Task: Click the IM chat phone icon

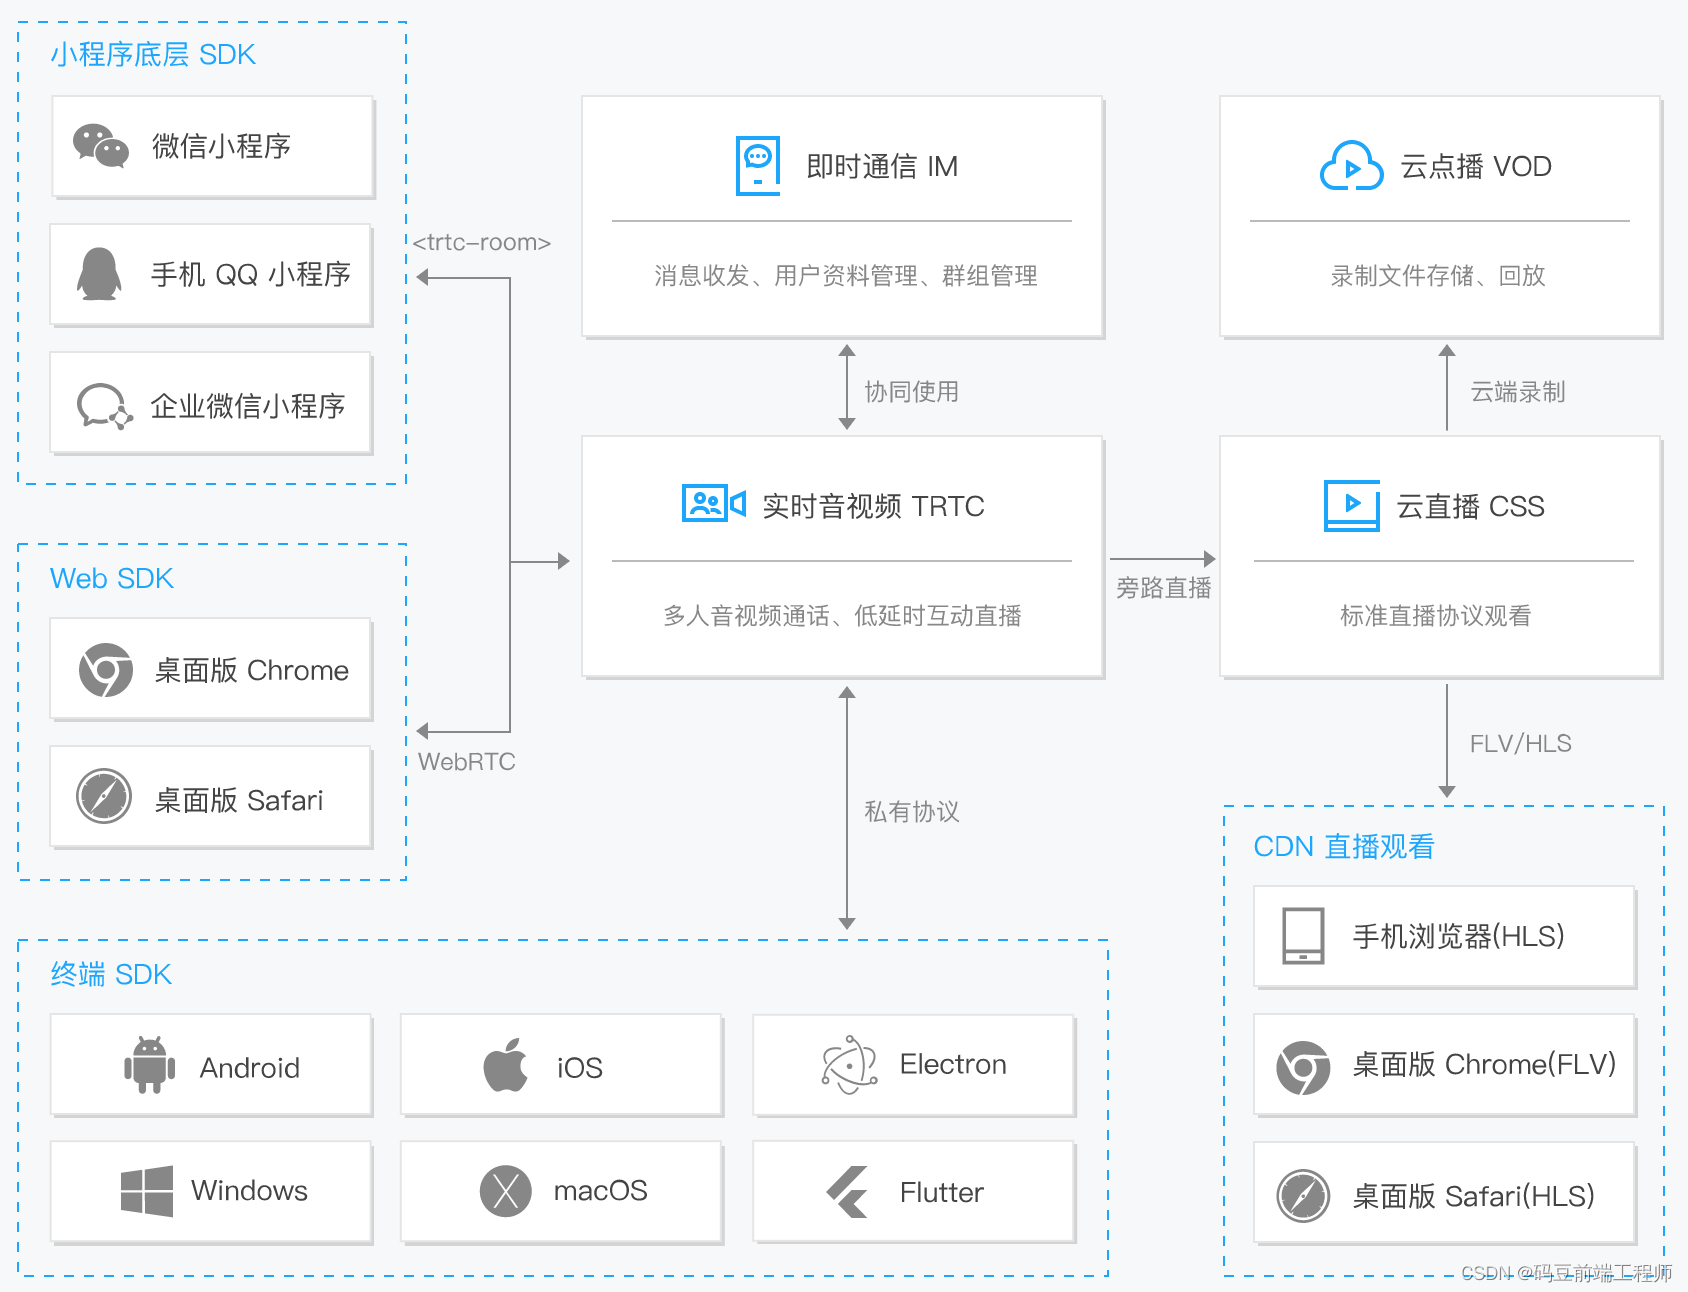Action: pyautogui.click(x=758, y=166)
